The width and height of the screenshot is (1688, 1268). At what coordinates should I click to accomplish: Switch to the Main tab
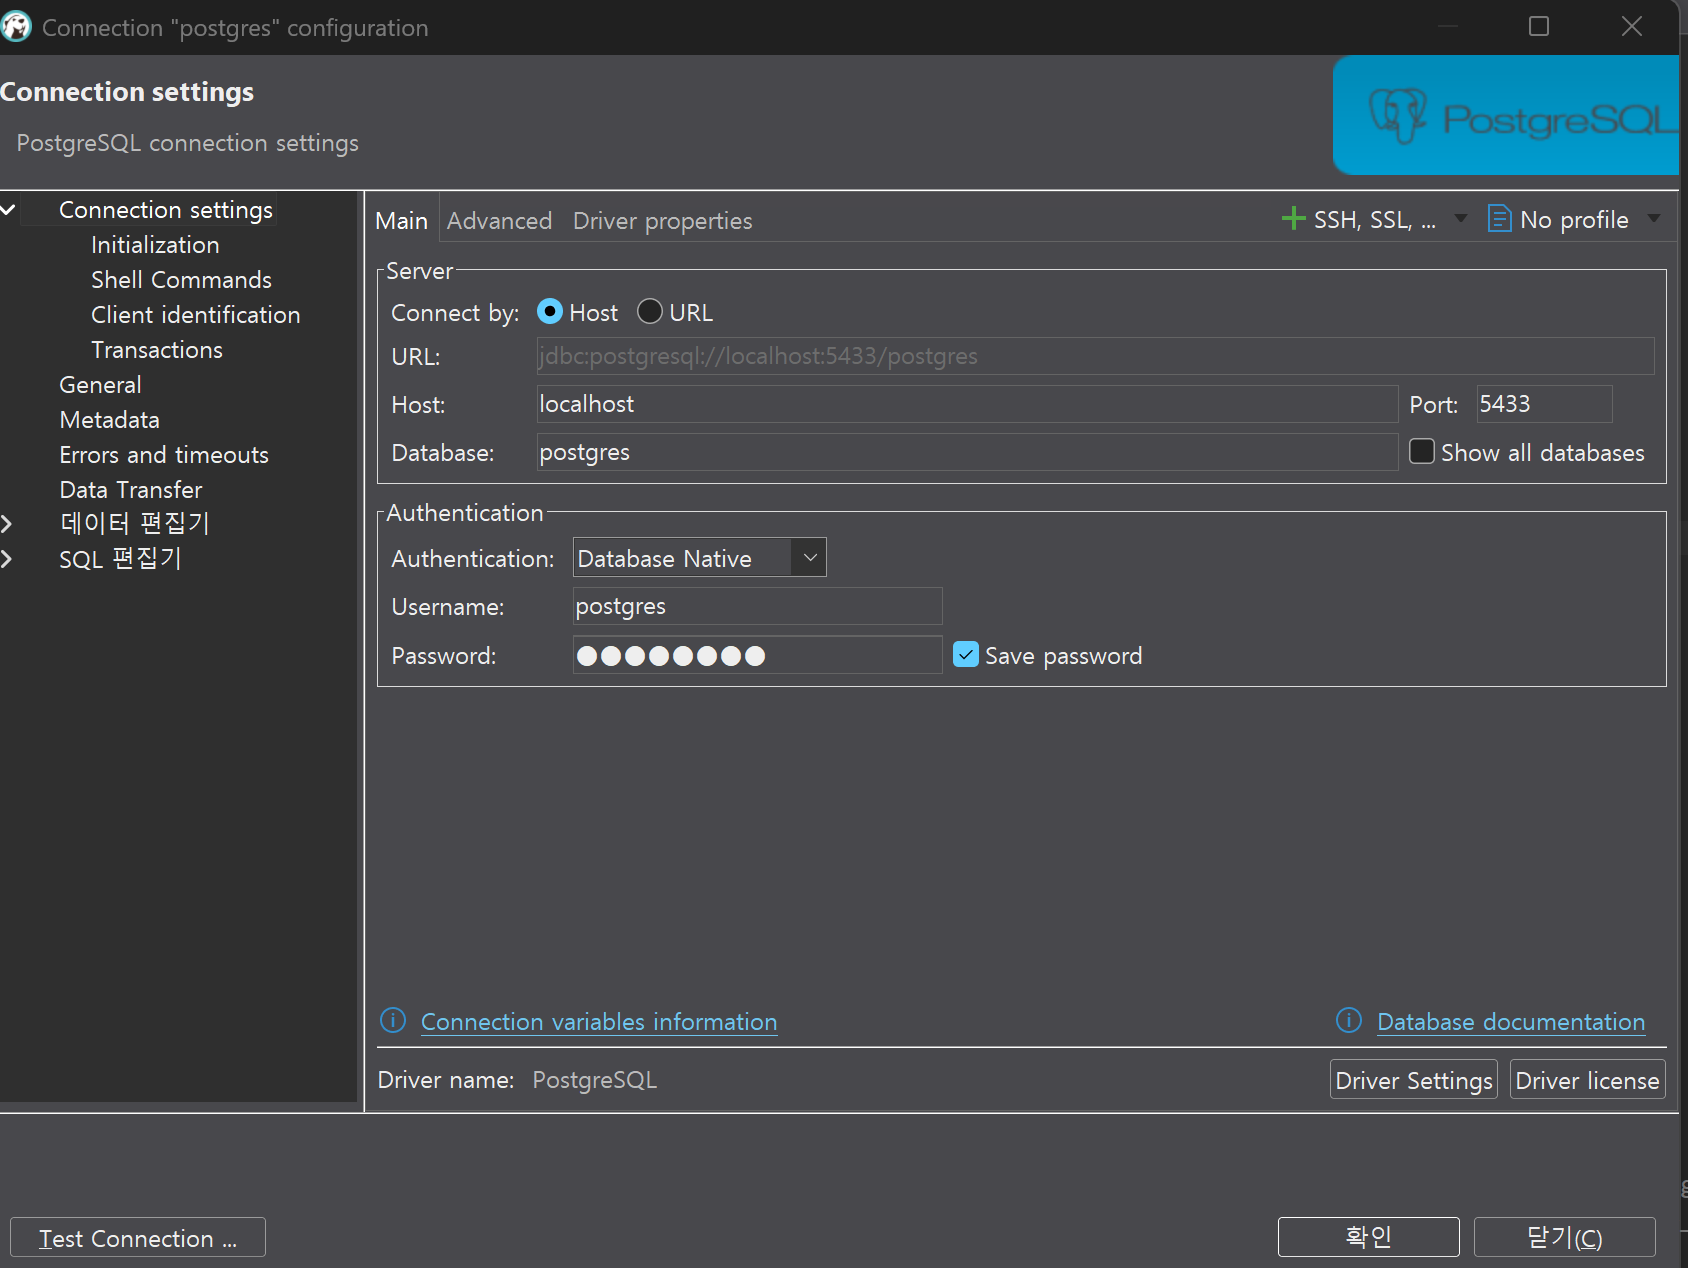(402, 220)
